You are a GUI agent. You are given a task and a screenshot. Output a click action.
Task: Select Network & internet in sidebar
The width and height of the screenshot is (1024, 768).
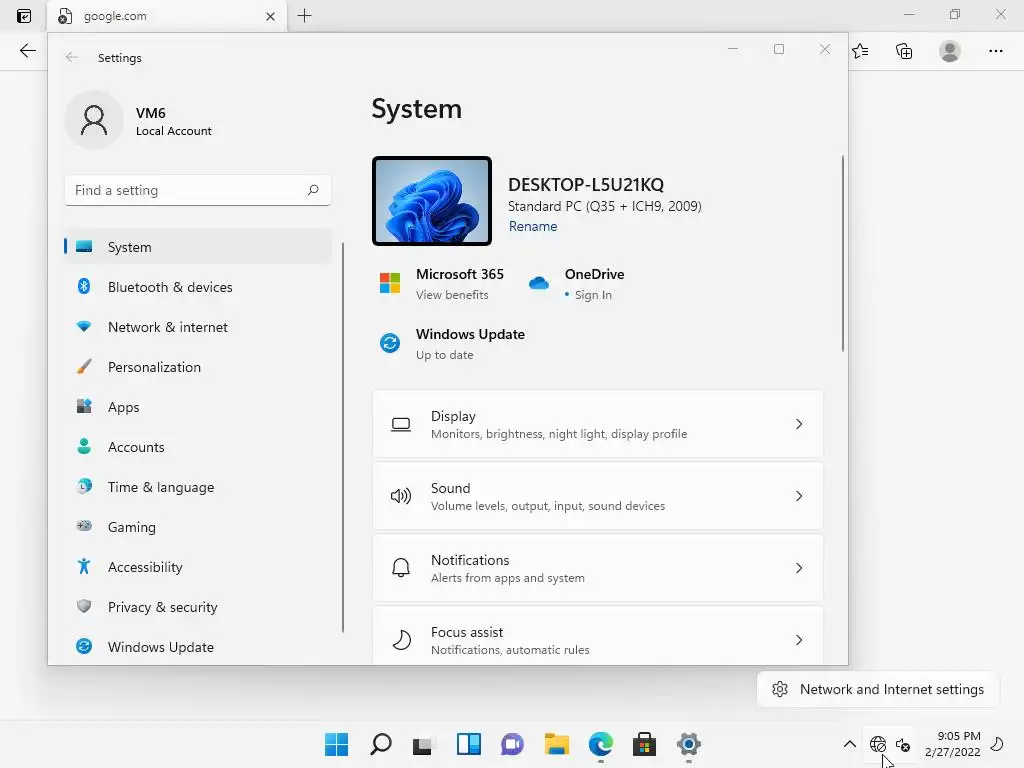198,327
